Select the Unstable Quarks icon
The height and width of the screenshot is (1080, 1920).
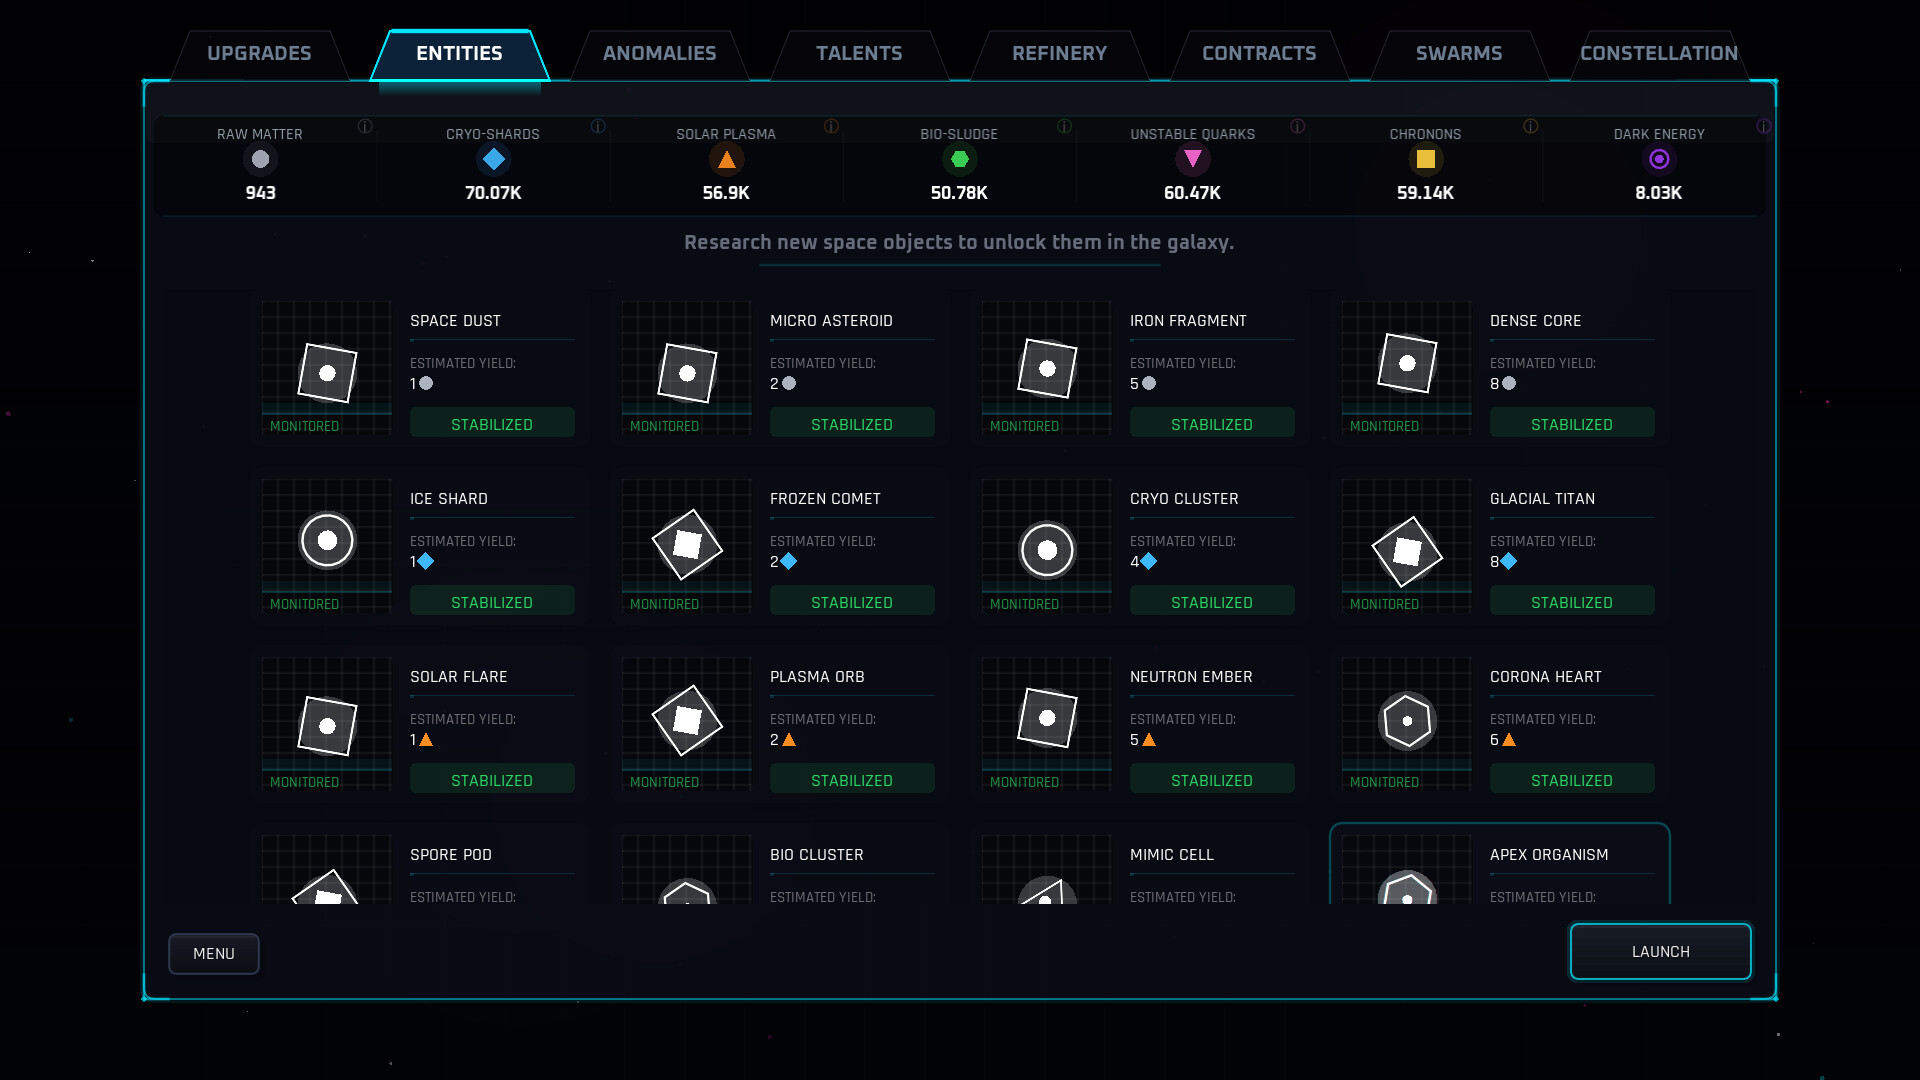click(1193, 159)
